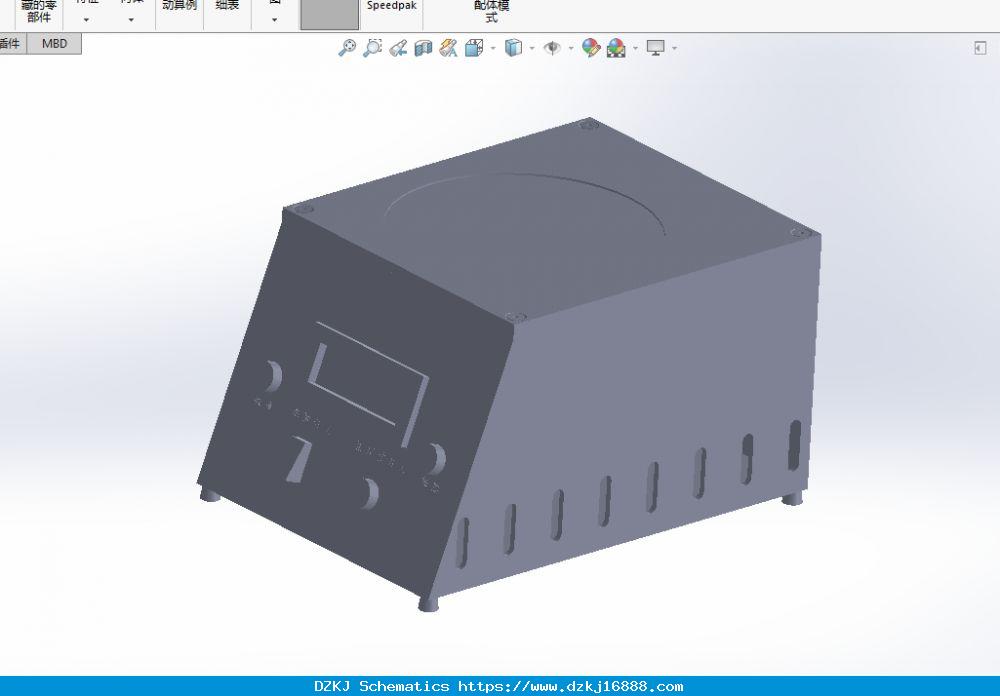Click the Apply Scene icon
The height and width of the screenshot is (696, 1000).
click(x=616, y=48)
